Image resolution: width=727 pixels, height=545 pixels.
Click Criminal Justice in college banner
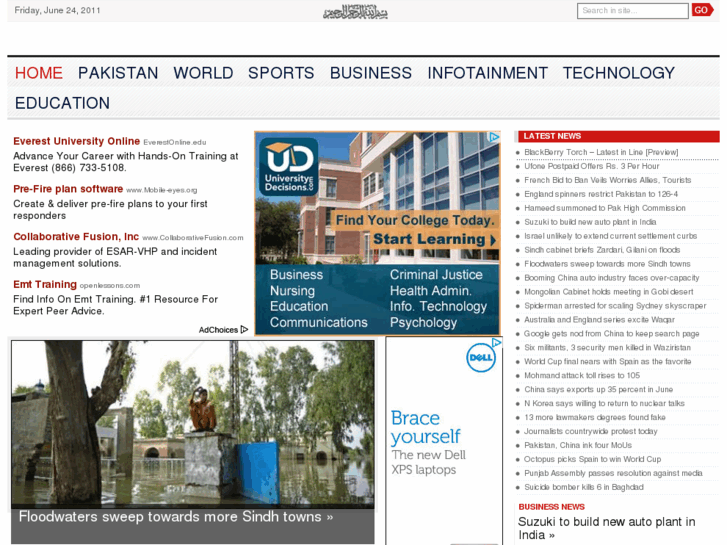[x=436, y=275]
